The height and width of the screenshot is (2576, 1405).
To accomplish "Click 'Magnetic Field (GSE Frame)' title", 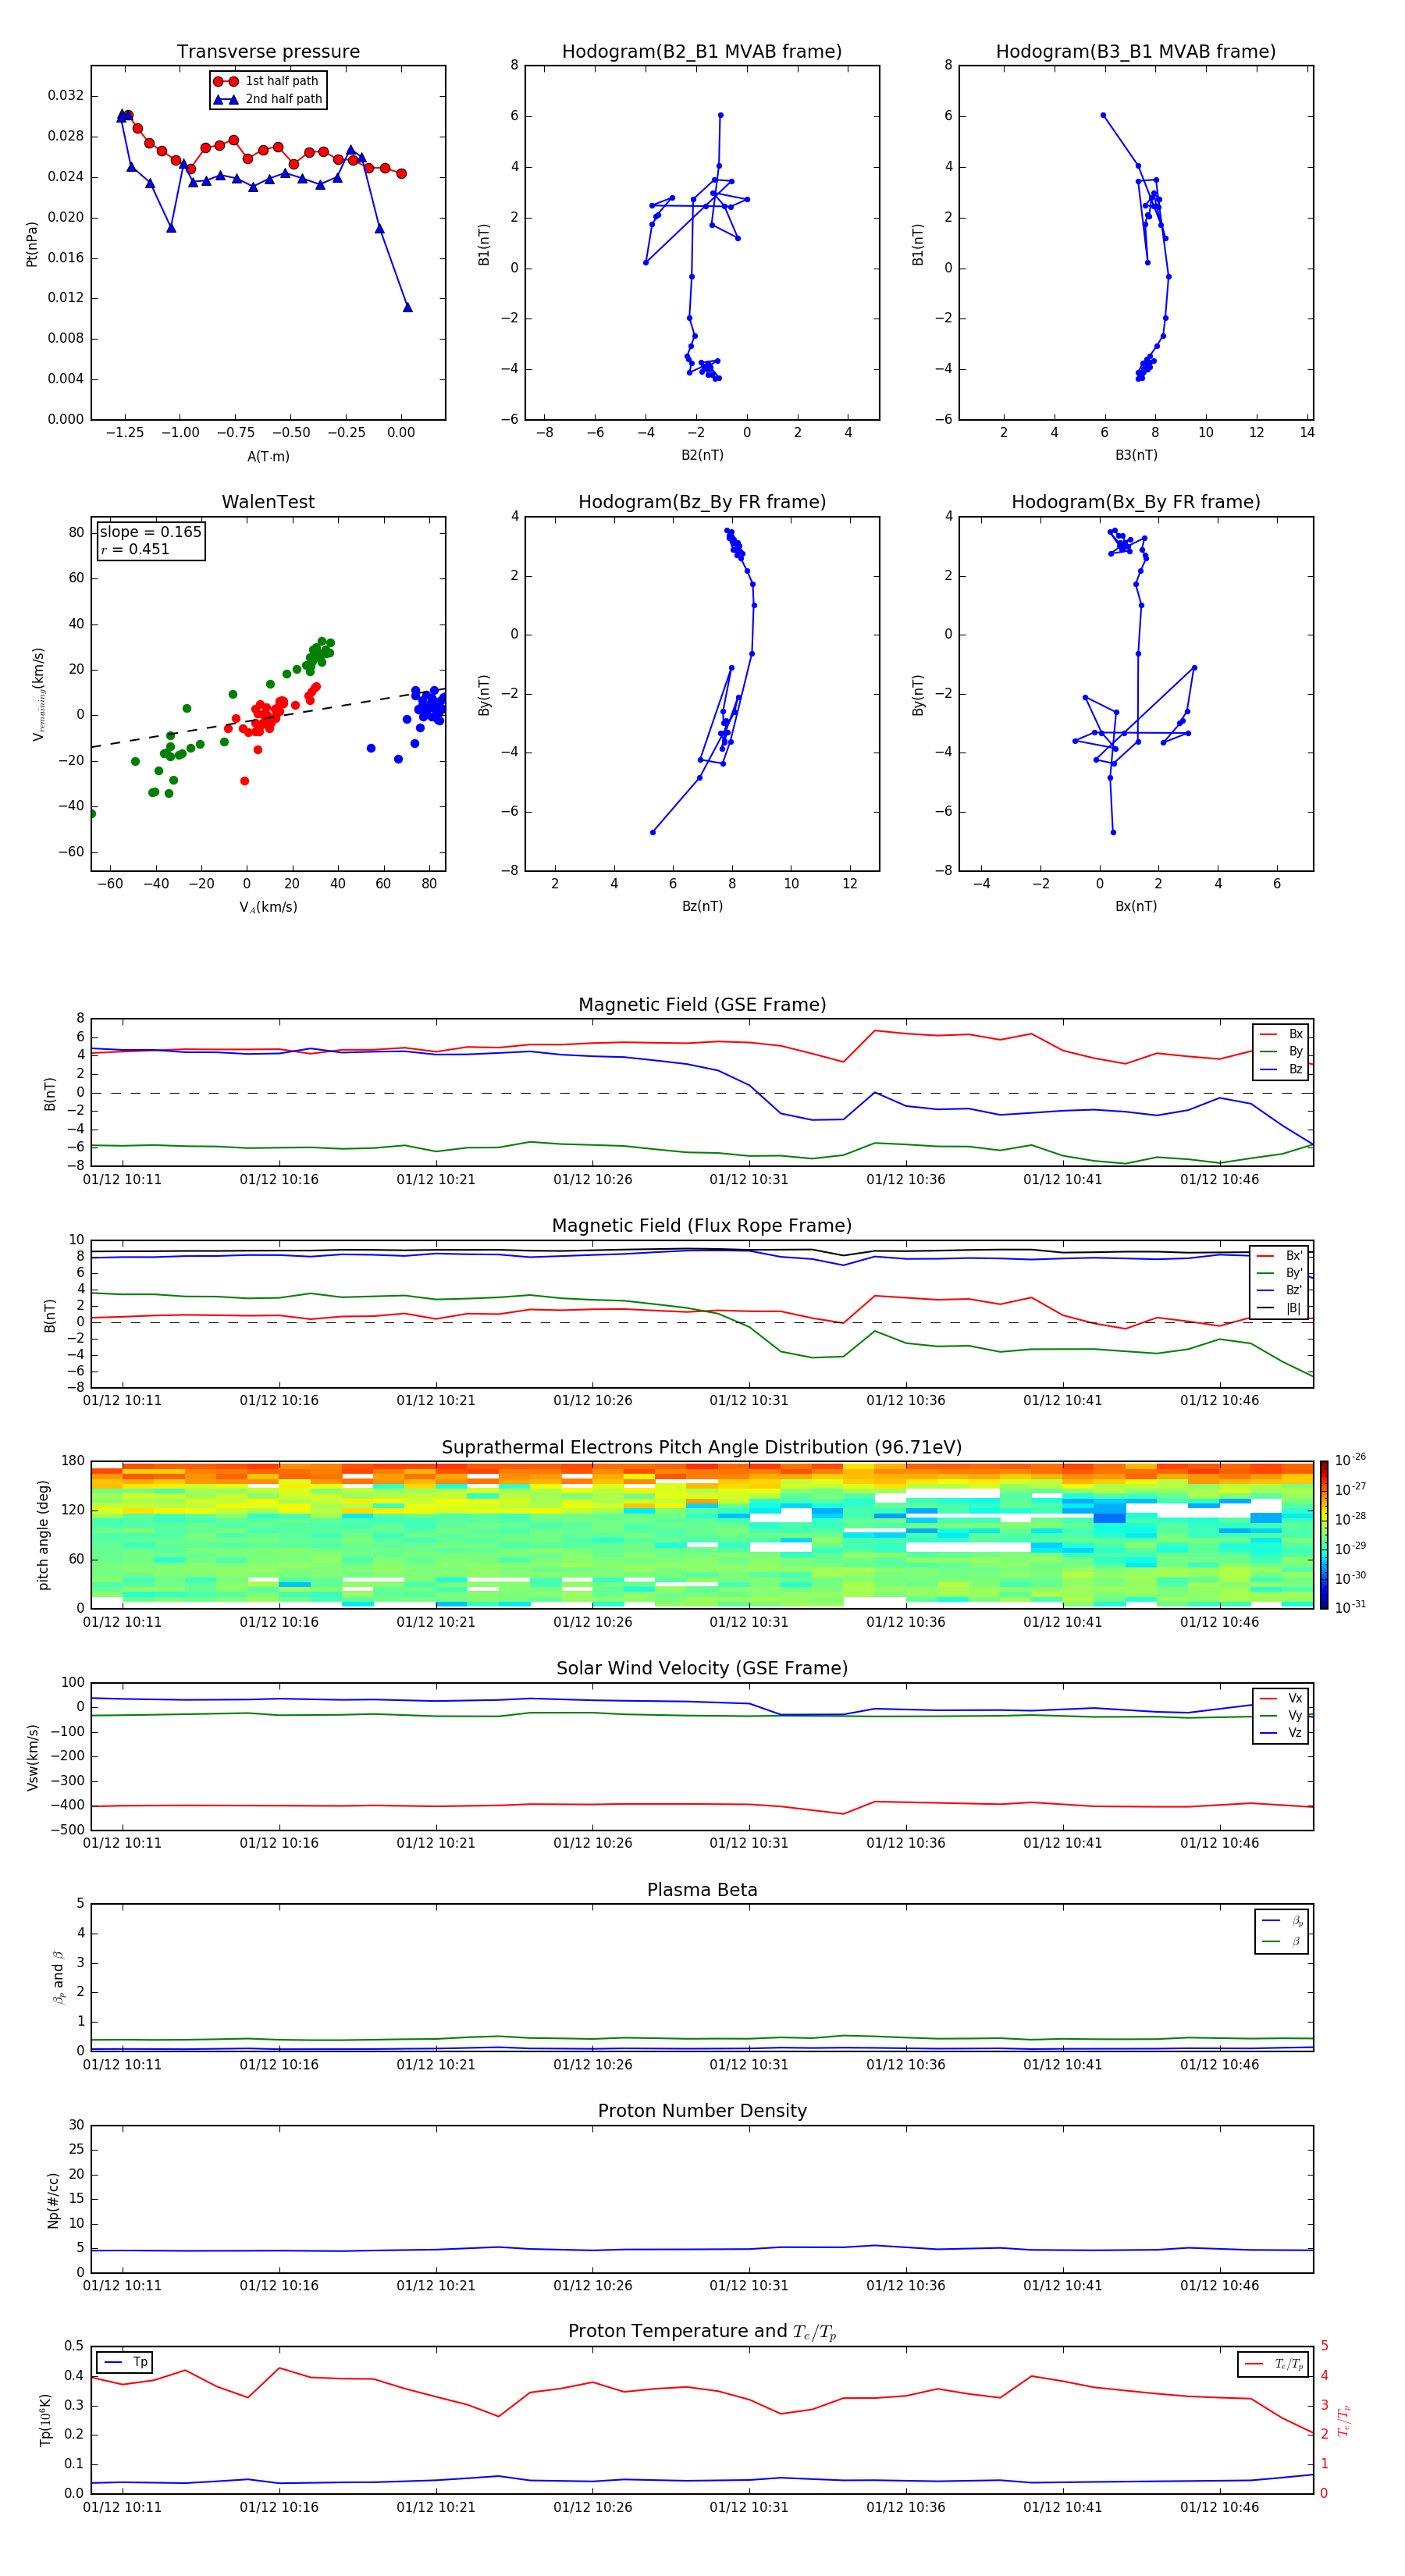I will 702,1005.
